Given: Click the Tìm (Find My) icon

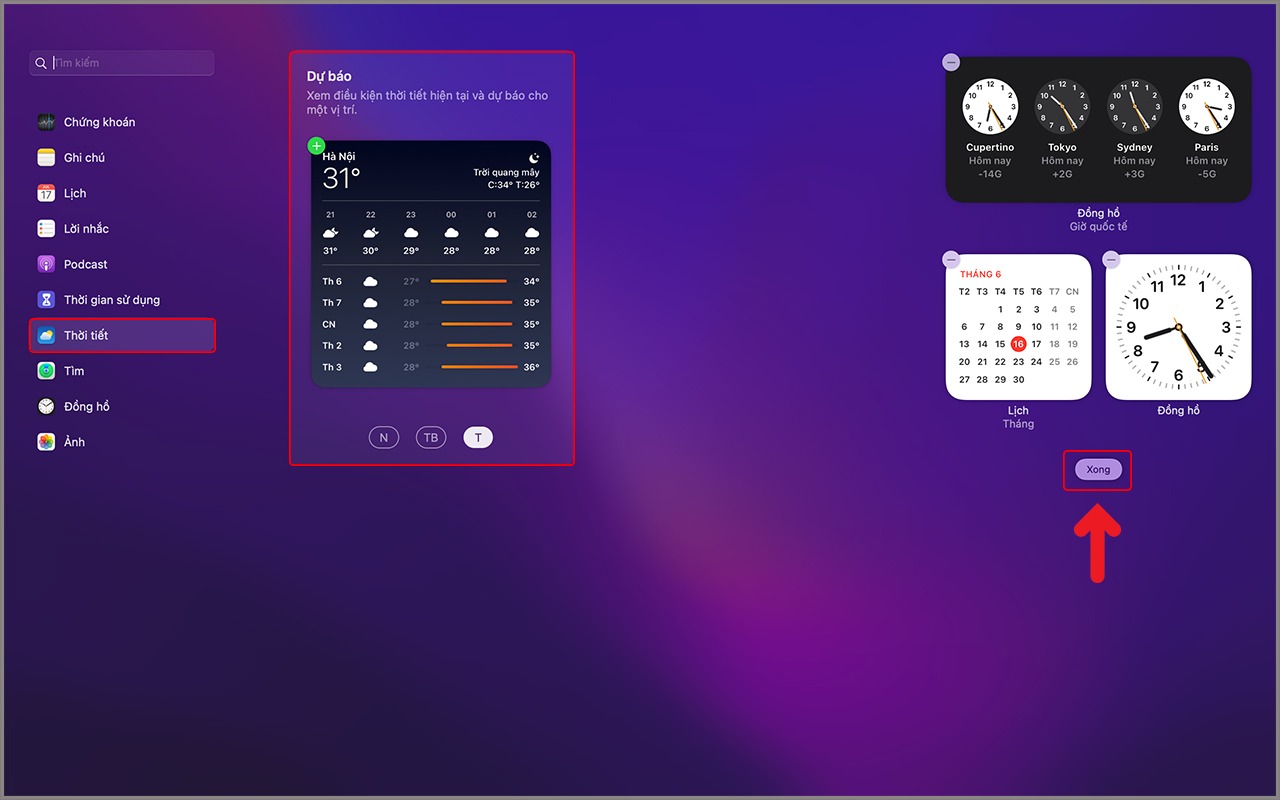Looking at the screenshot, I should tap(46, 371).
